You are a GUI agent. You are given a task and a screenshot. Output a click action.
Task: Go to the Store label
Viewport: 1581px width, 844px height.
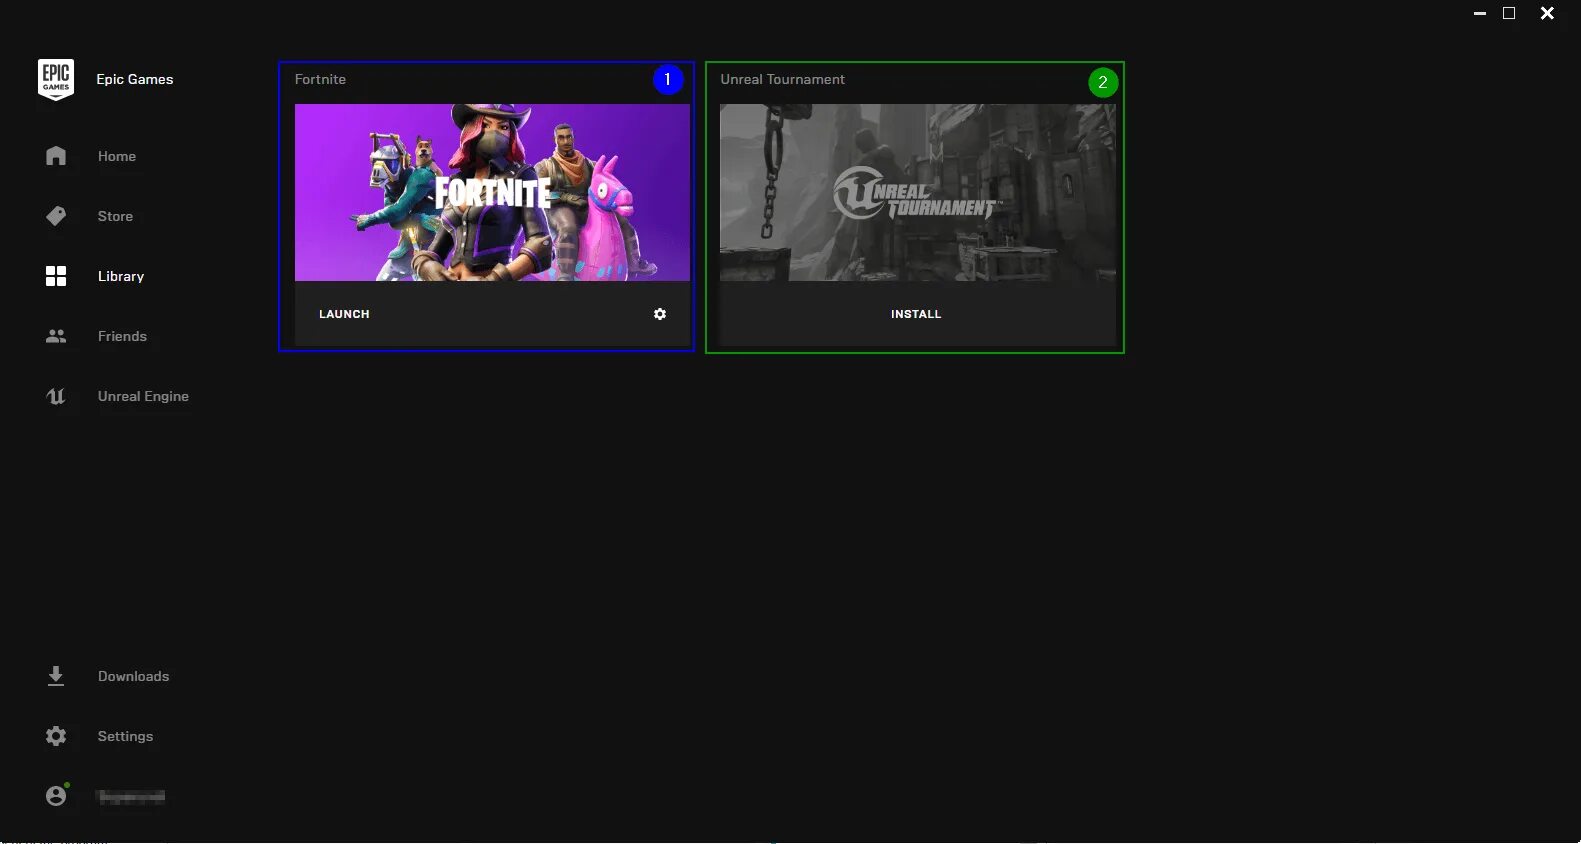click(115, 216)
